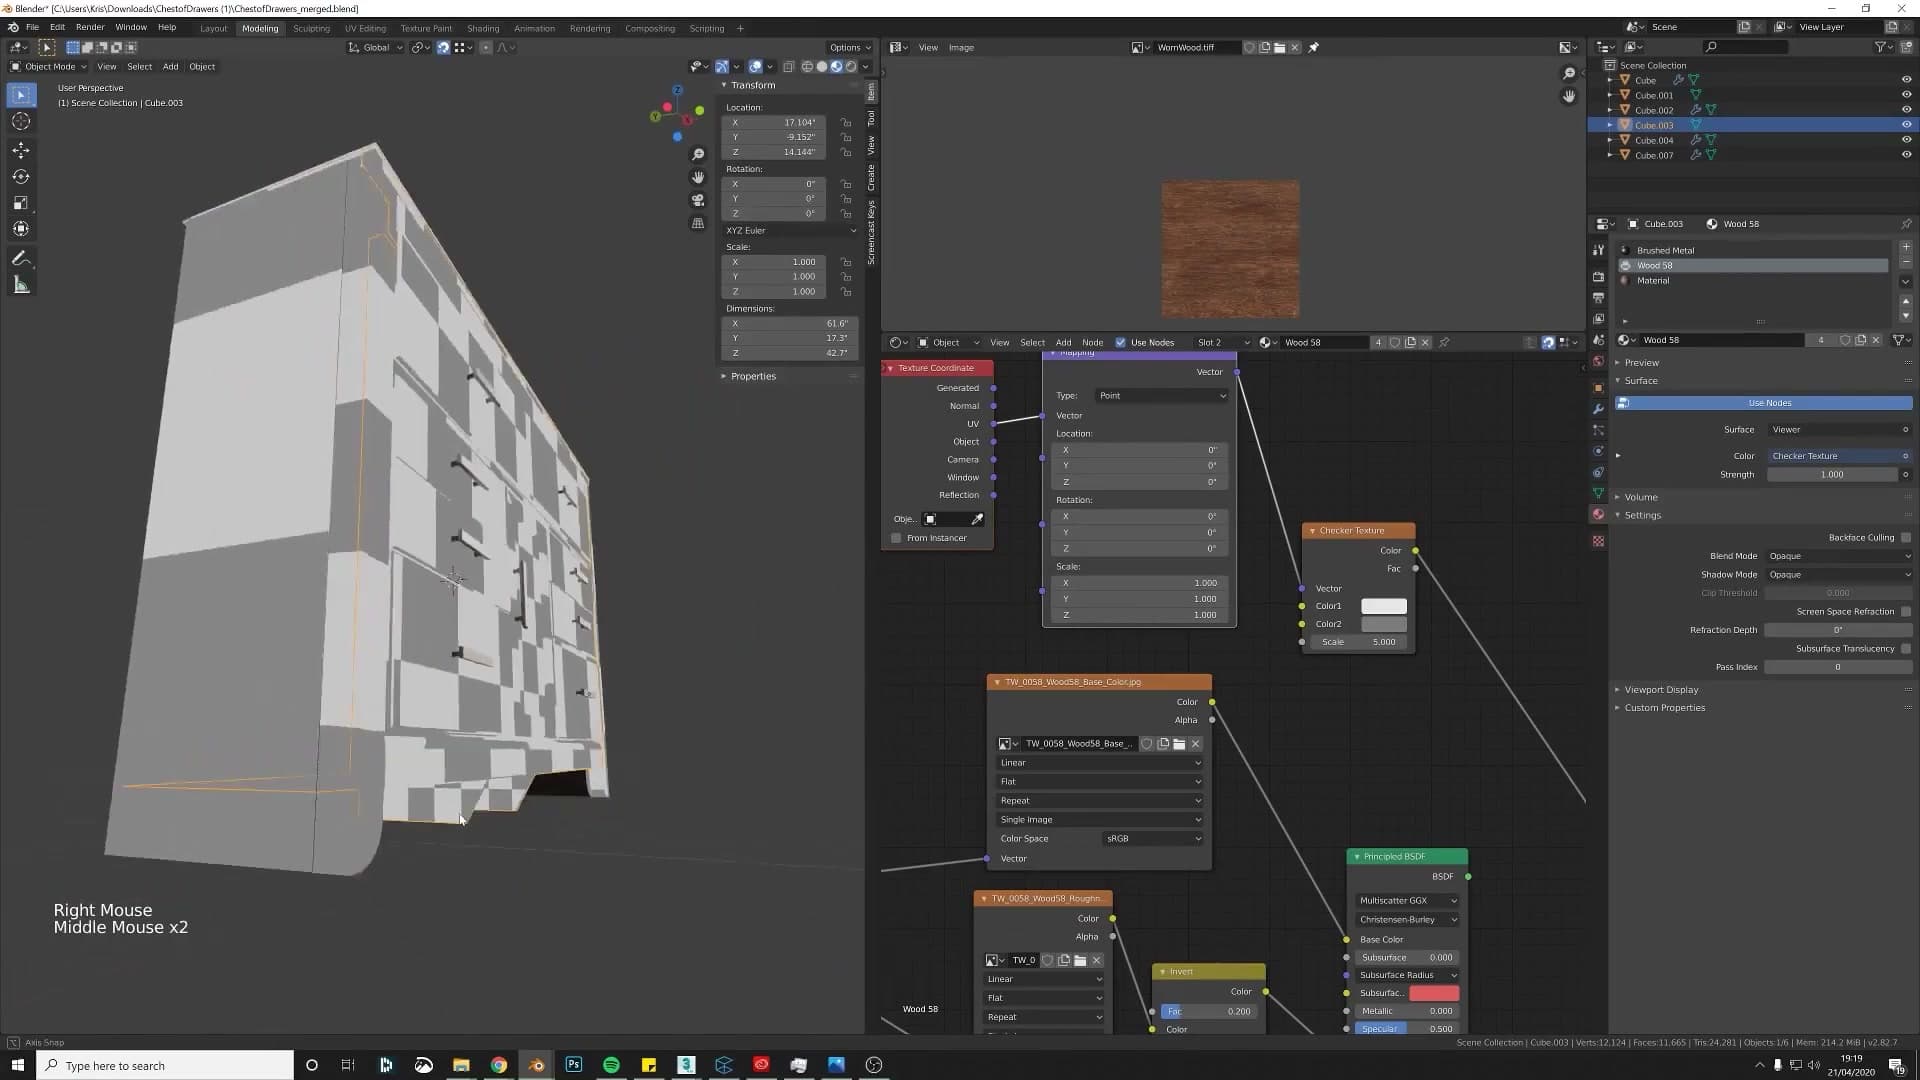Viewport: 1920px width, 1080px height.
Task: Switch to the Shading workspace tab
Action: 483,28
